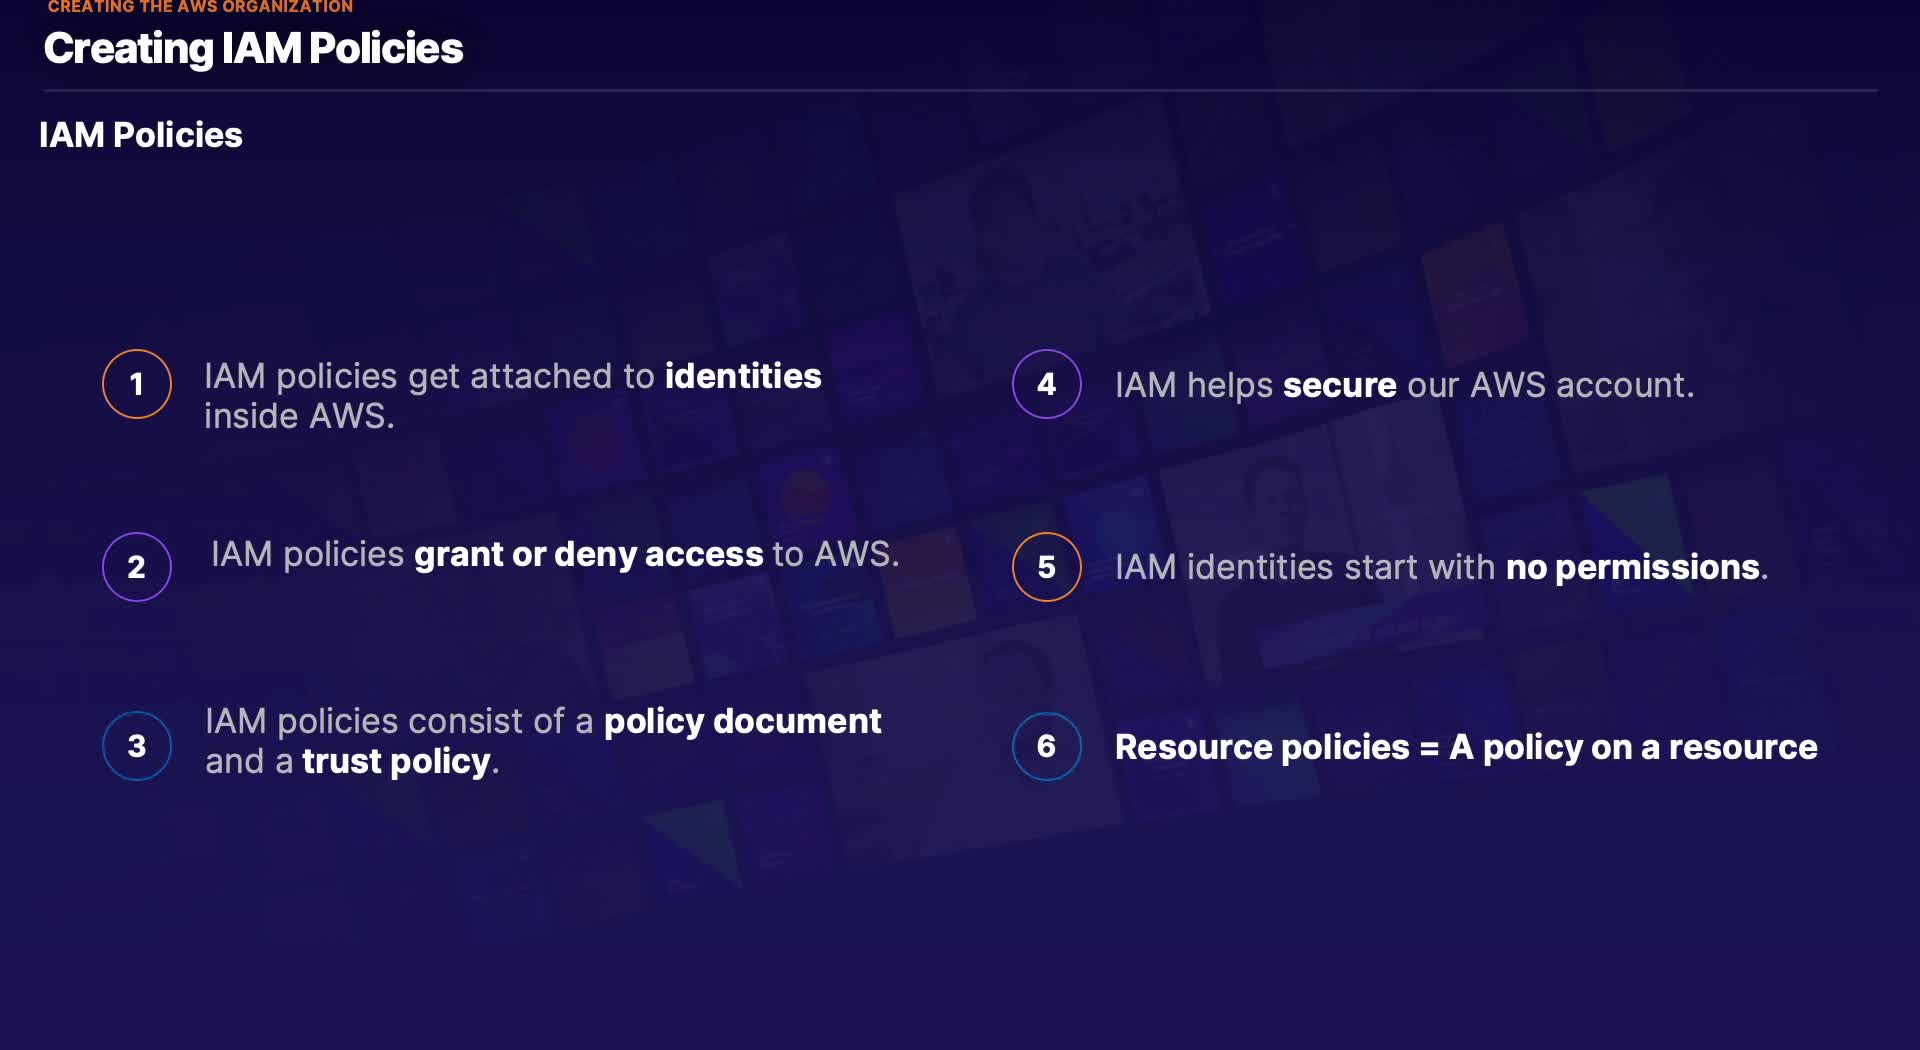Select 'IAM identities start with' text
Viewport: 1920px width, 1050px height.
click(1304, 567)
